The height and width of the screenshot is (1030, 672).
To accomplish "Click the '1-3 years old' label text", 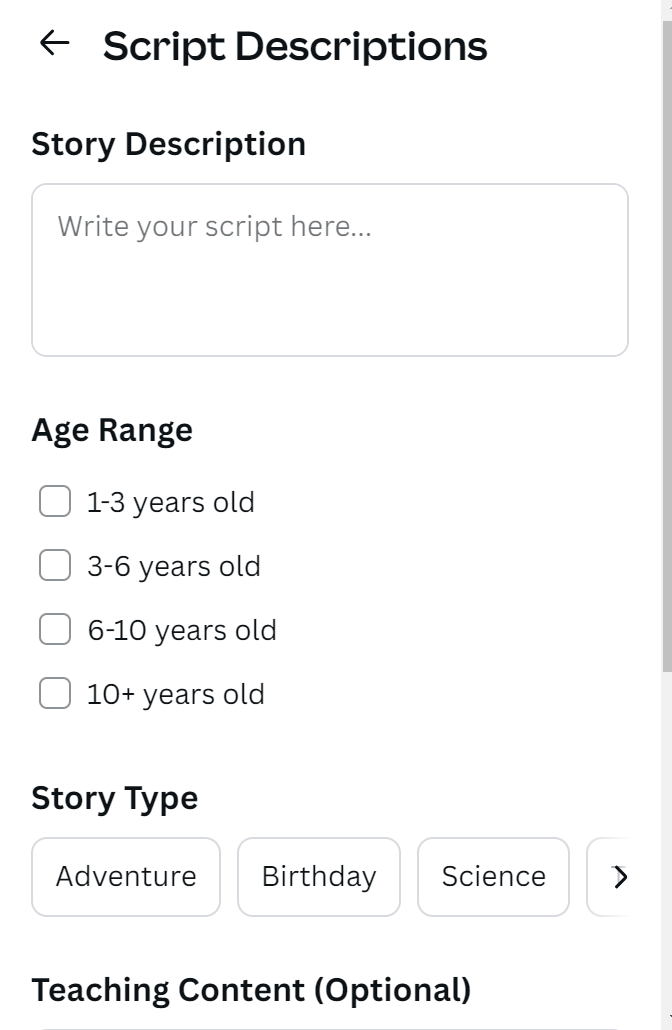I will (x=171, y=502).
